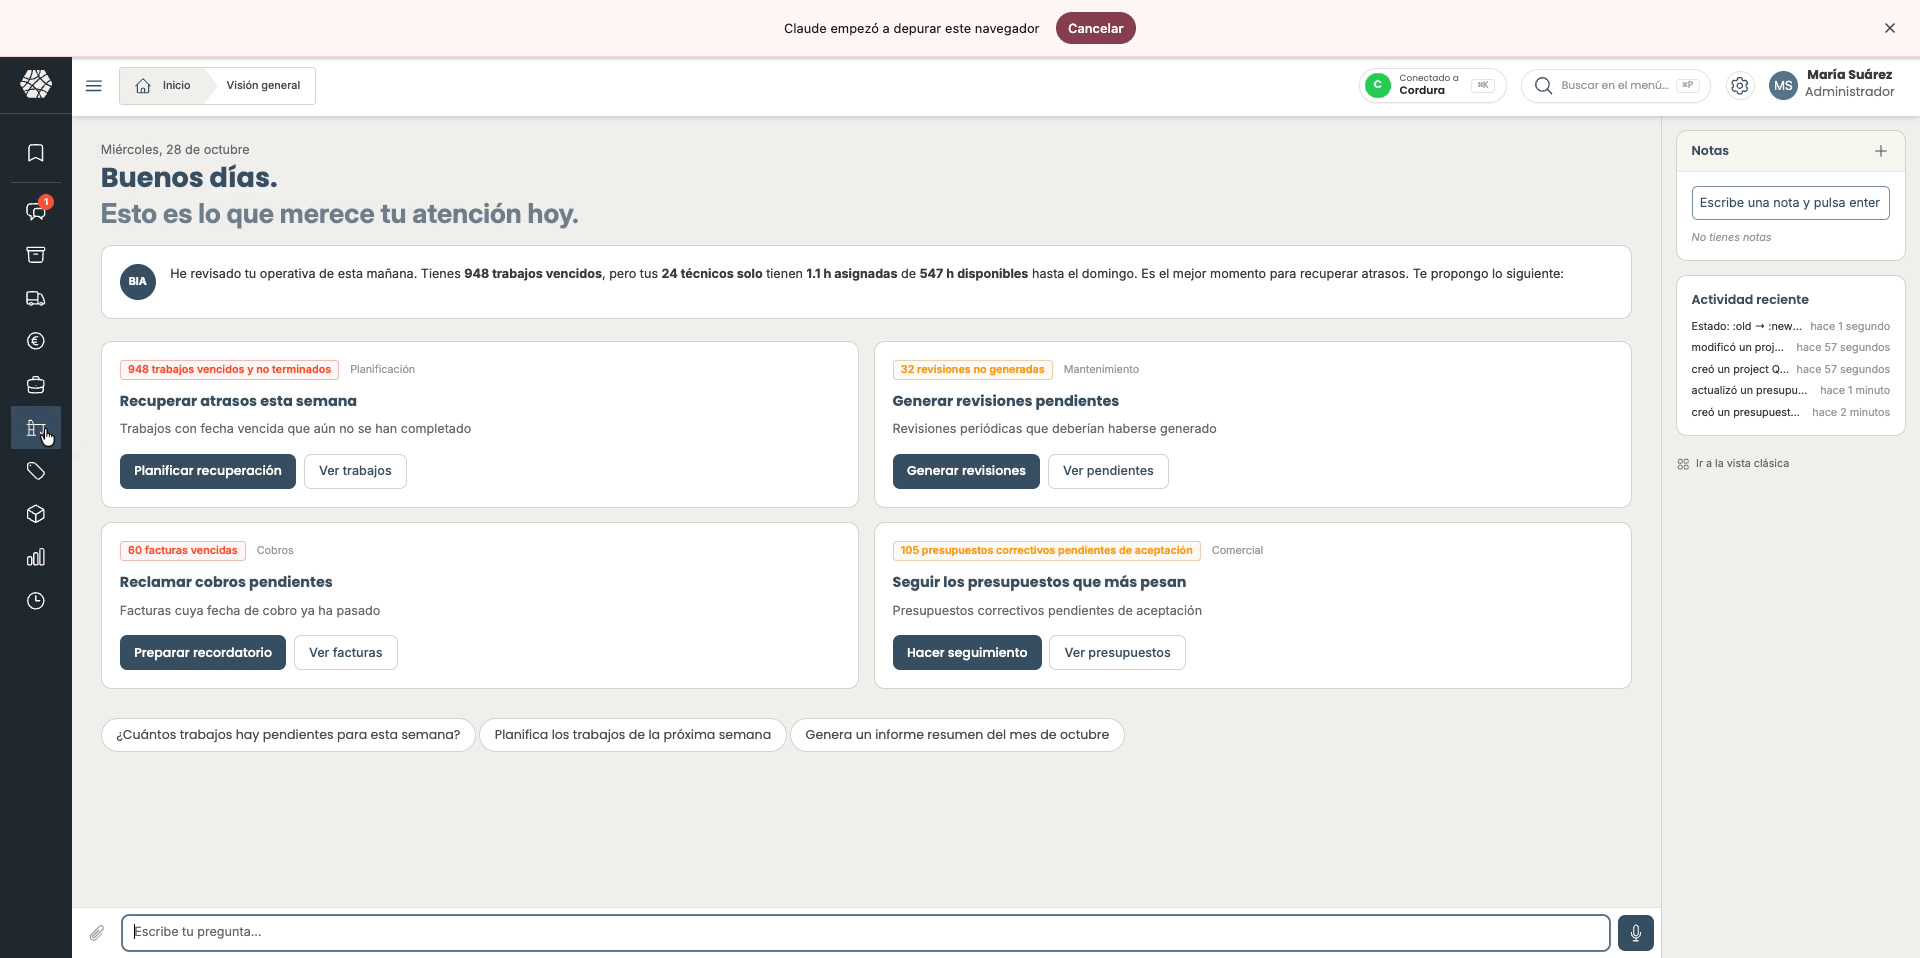Select 'Genera un informe resumen' suggestion

pyautogui.click(x=957, y=735)
